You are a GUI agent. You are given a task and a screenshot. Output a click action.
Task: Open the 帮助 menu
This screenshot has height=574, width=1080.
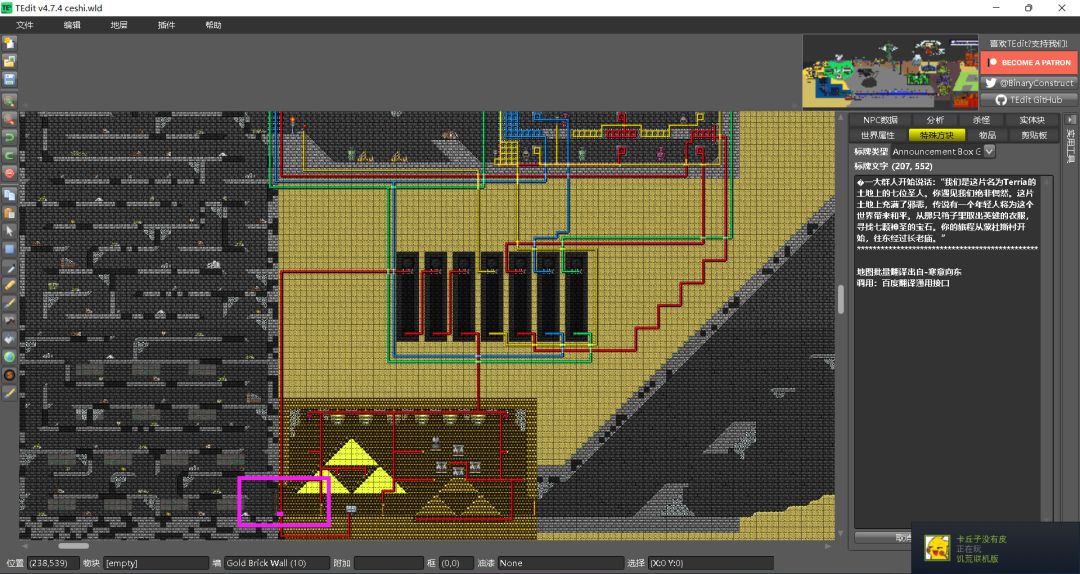[x=213, y=25]
